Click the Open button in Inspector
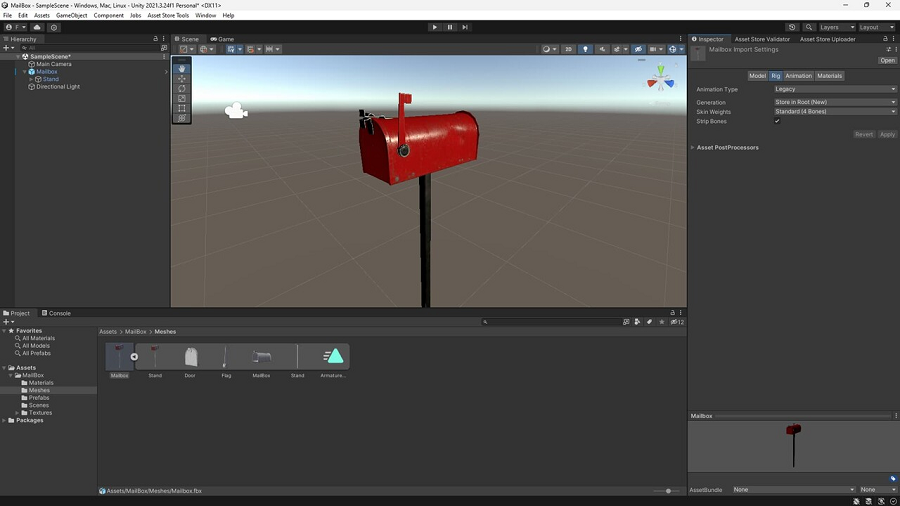The width and height of the screenshot is (900, 506). 887,60
